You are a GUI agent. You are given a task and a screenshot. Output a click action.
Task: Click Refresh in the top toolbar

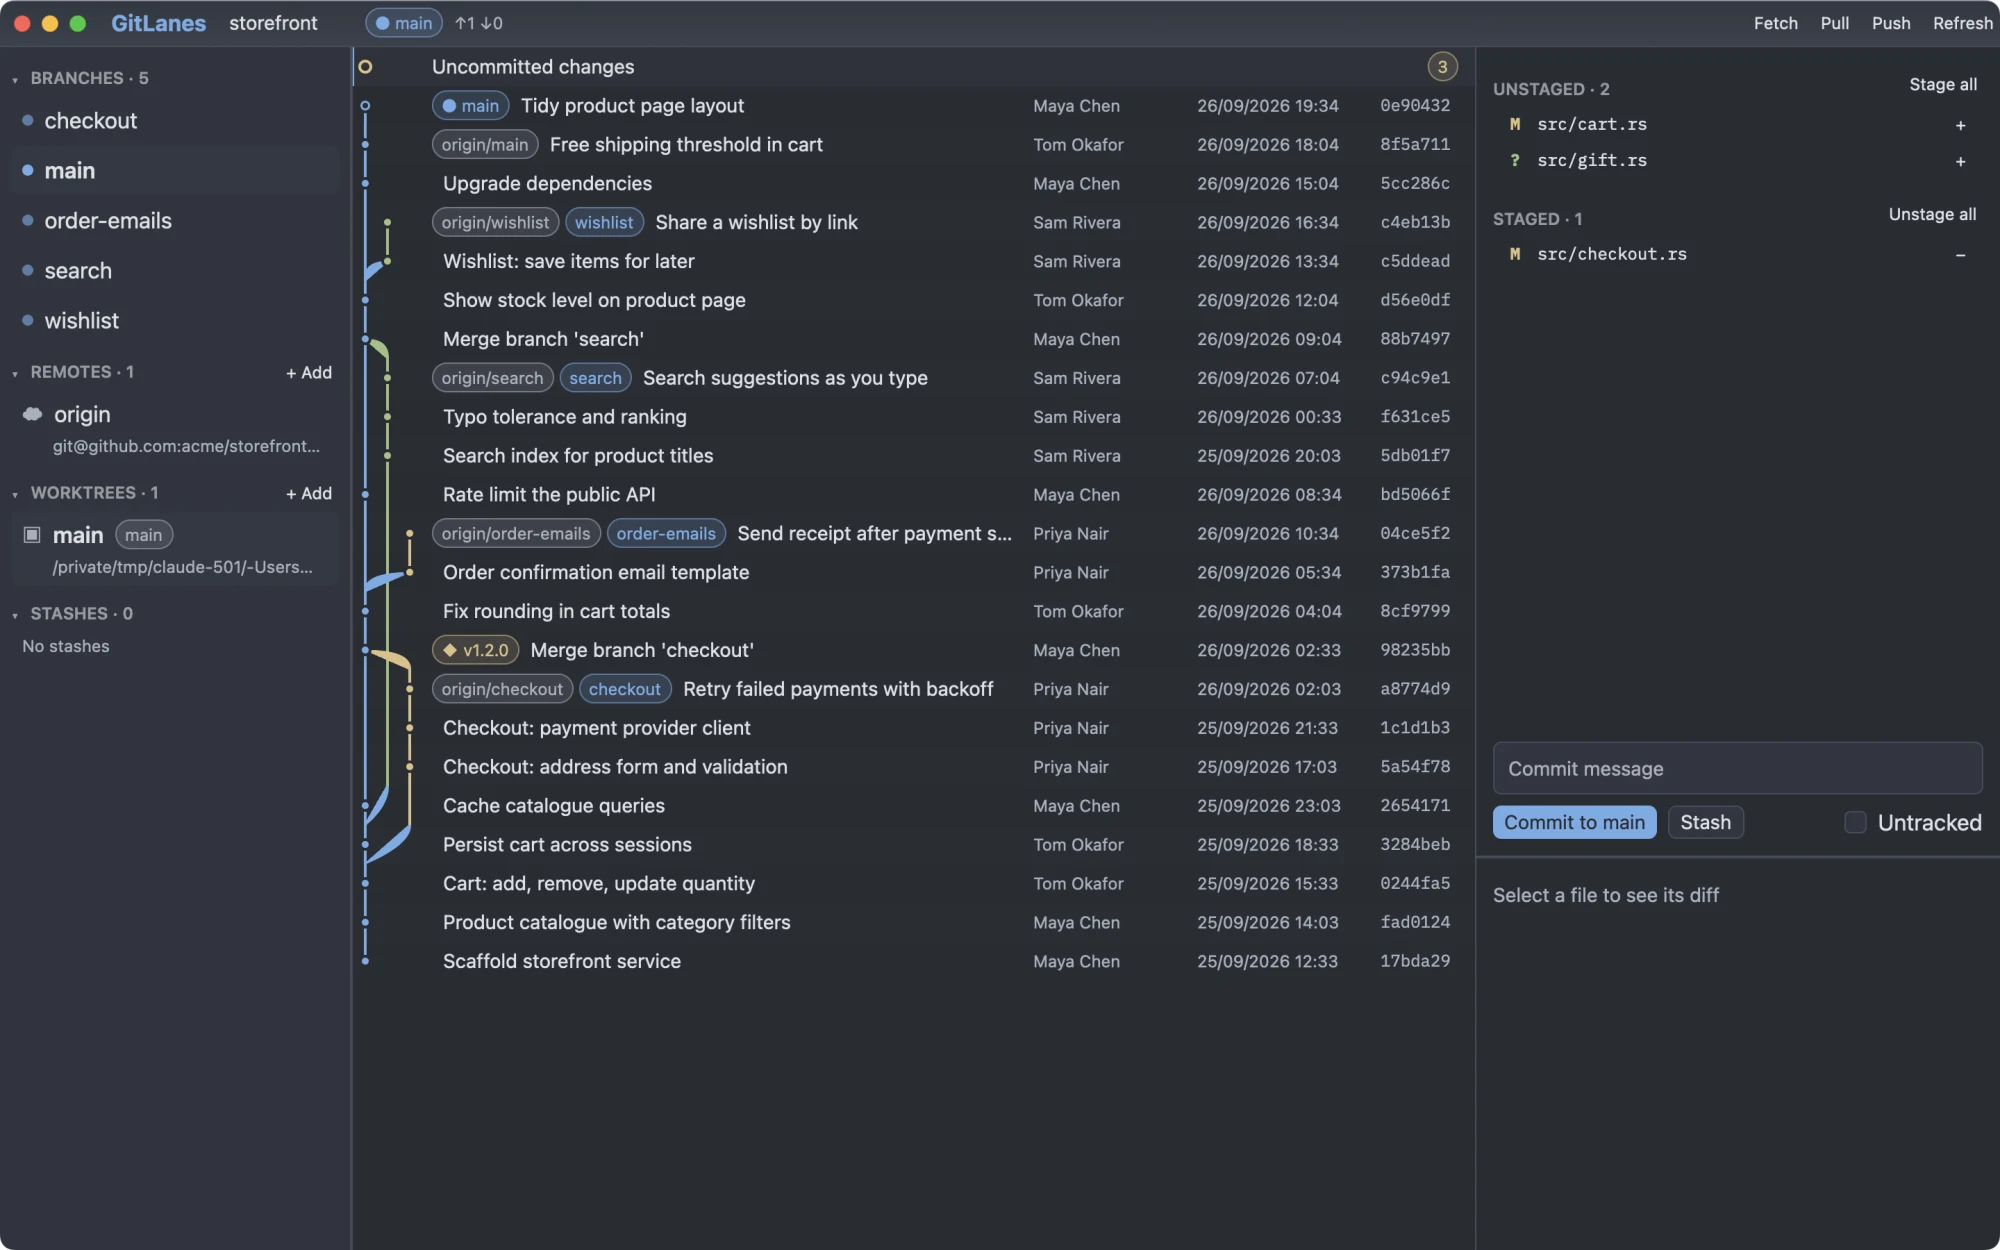[1962, 23]
